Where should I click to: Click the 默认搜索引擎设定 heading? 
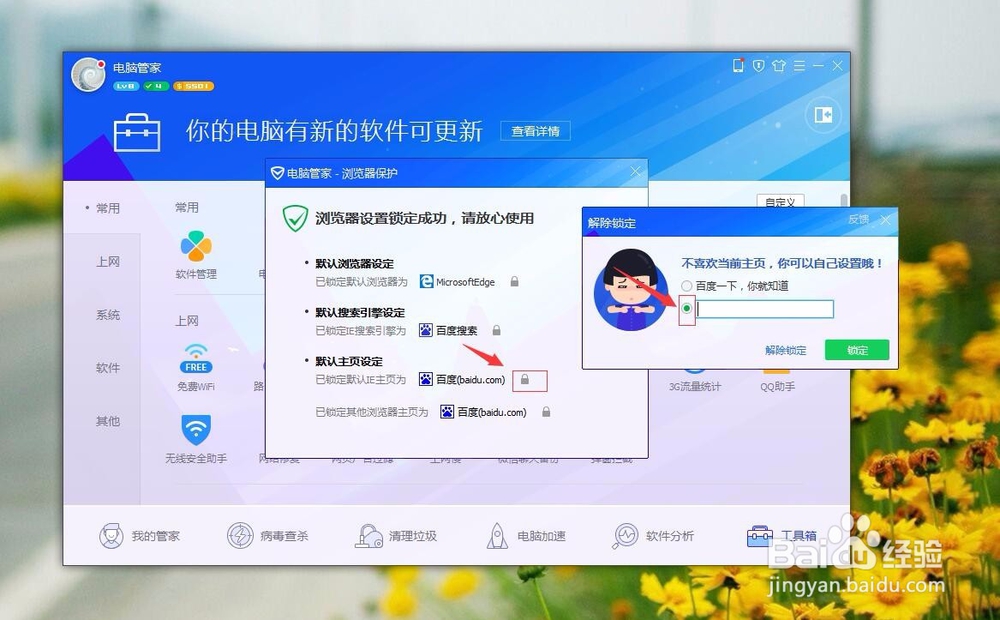(360, 313)
